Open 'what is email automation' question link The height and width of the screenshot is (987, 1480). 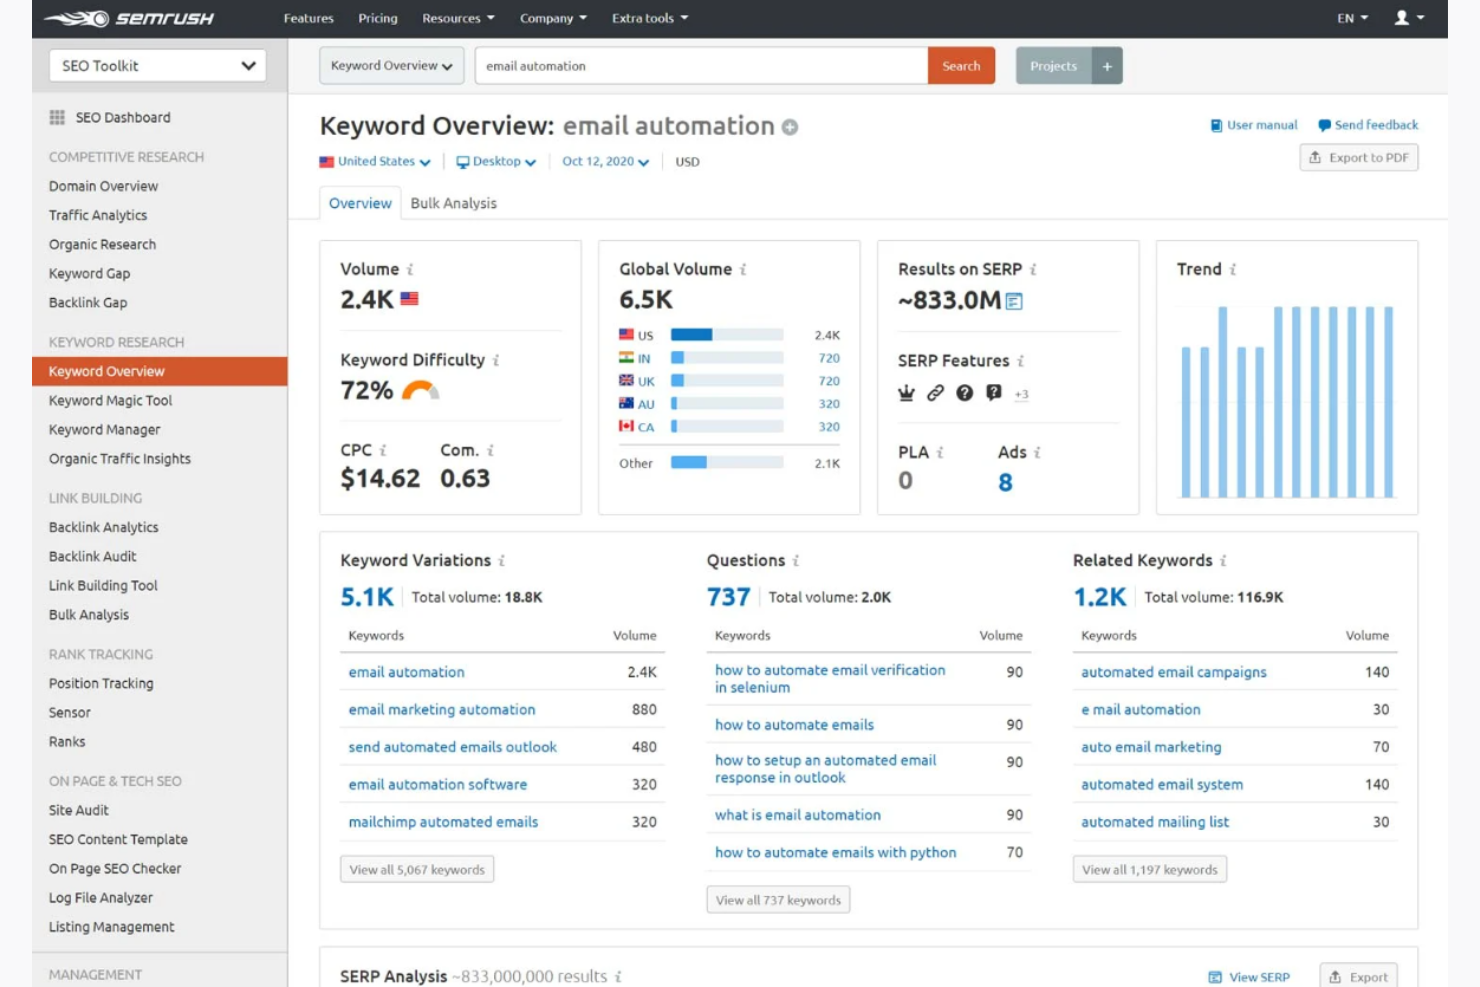pyautogui.click(x=798, y=815)
